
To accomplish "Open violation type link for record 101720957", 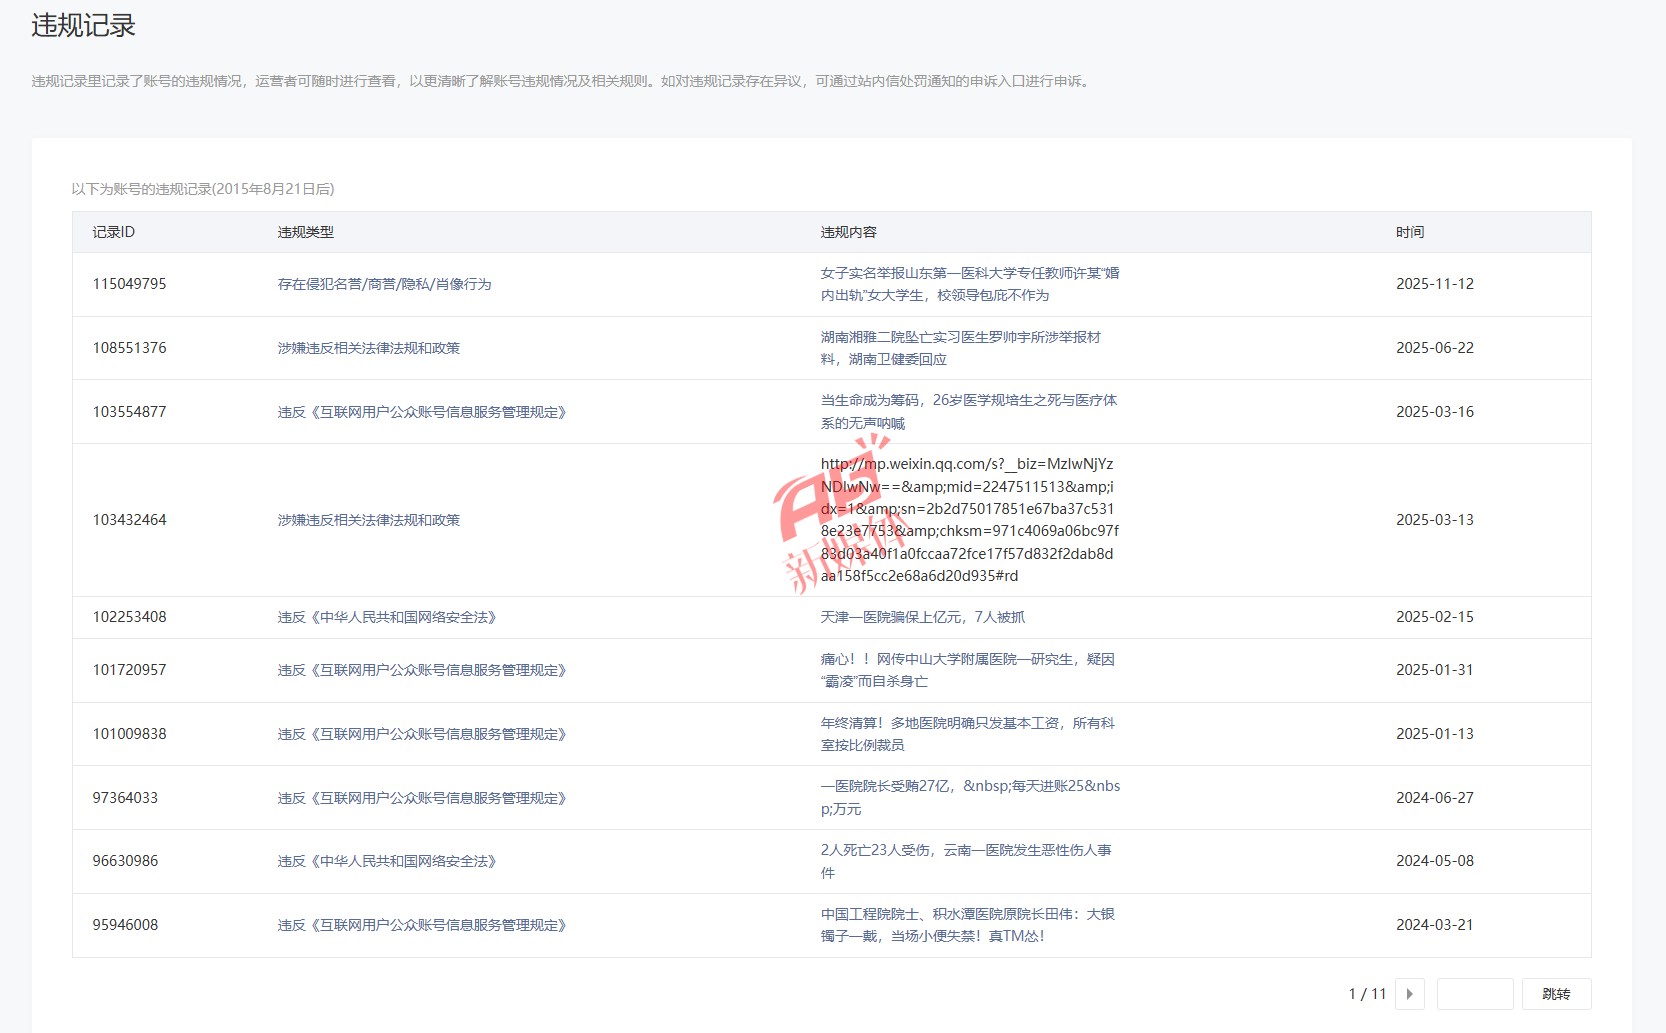I will pyautogui.click(x=421, y=670).
